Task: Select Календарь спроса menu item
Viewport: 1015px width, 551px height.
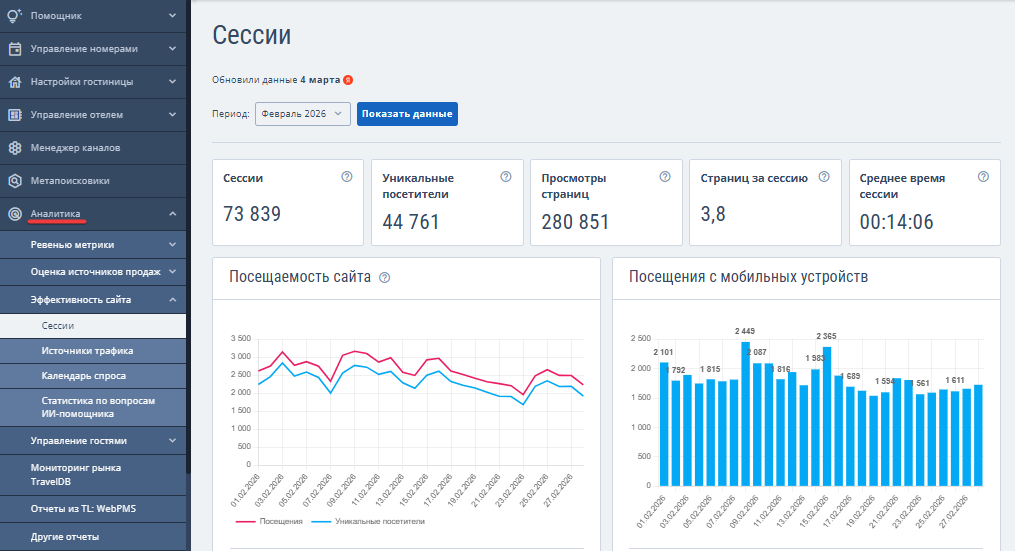Action: pos(85,376)
